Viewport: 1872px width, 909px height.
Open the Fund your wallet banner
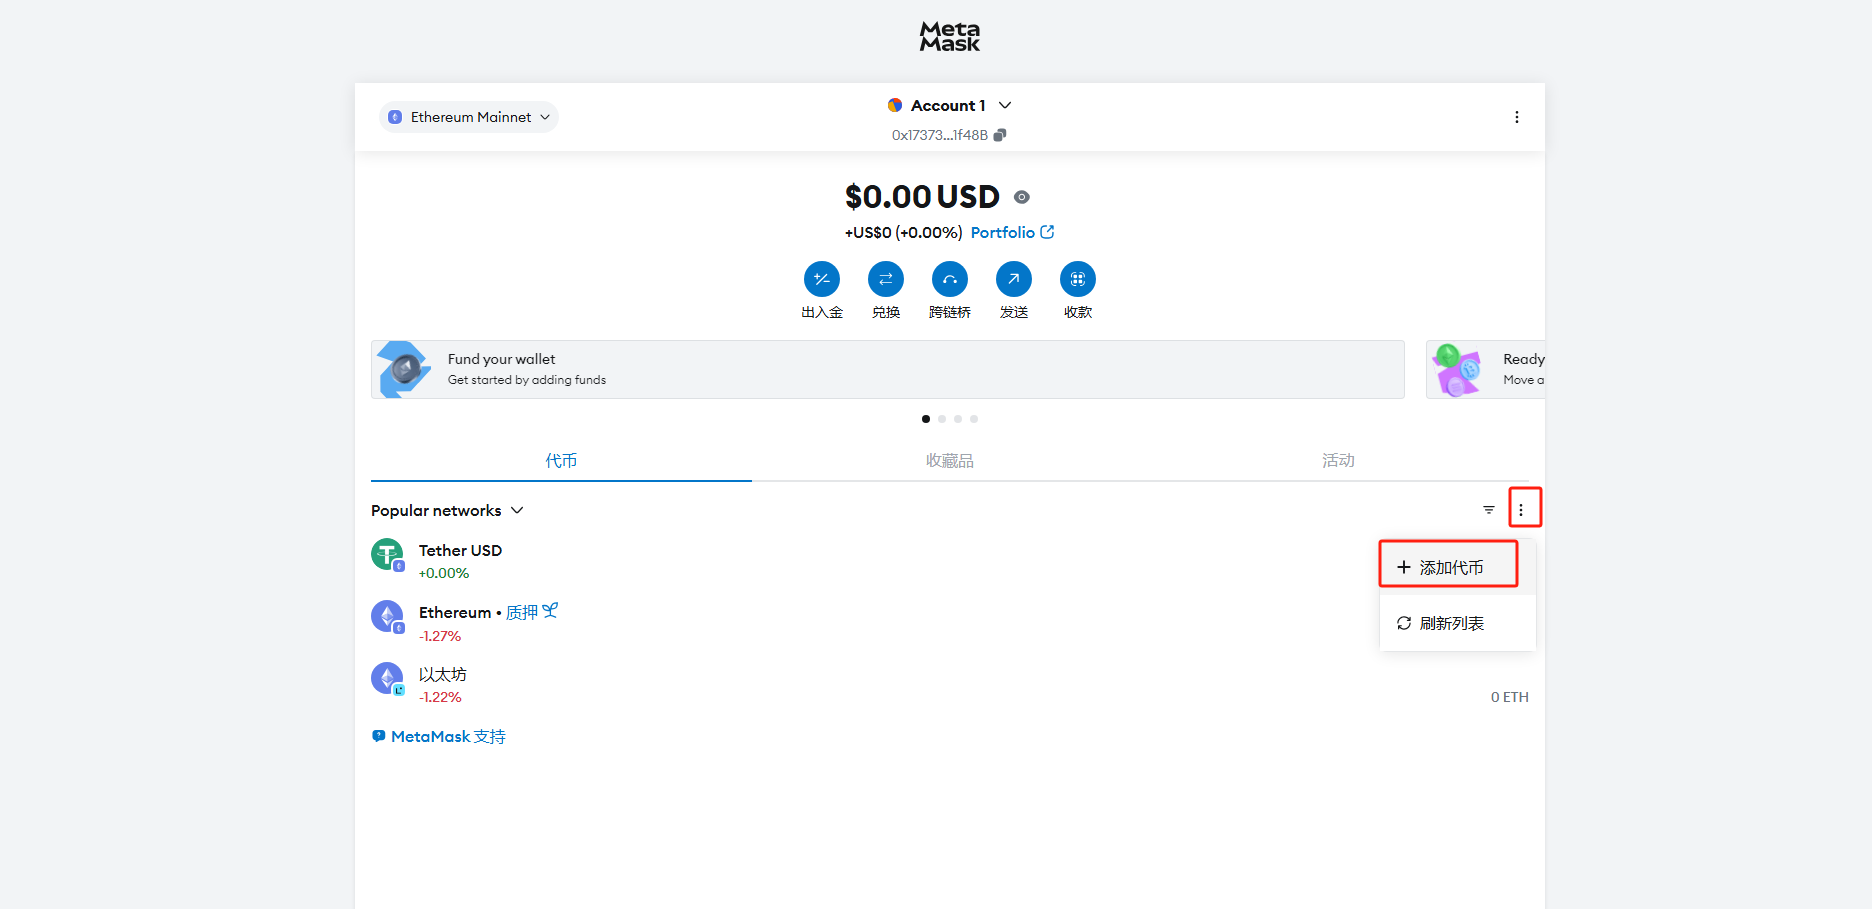[x=888, y=369]
